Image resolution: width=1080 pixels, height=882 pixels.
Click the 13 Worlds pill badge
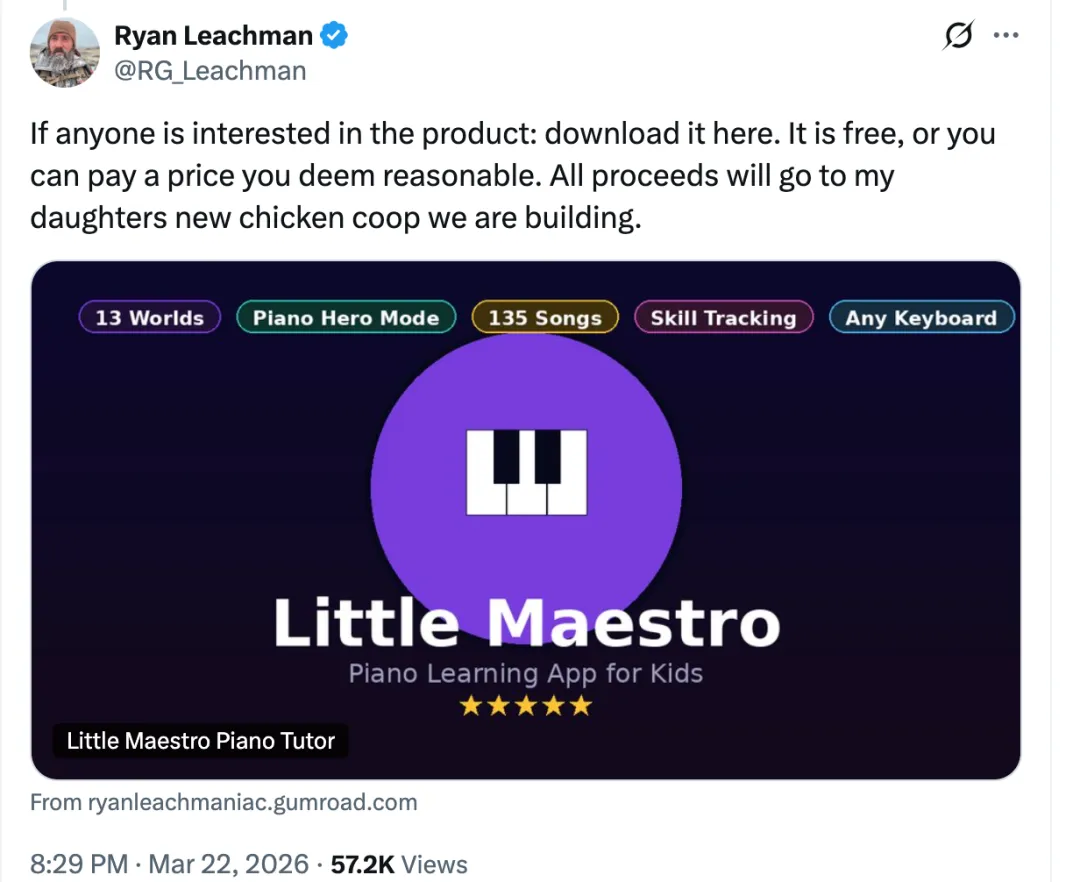(149, 318)
